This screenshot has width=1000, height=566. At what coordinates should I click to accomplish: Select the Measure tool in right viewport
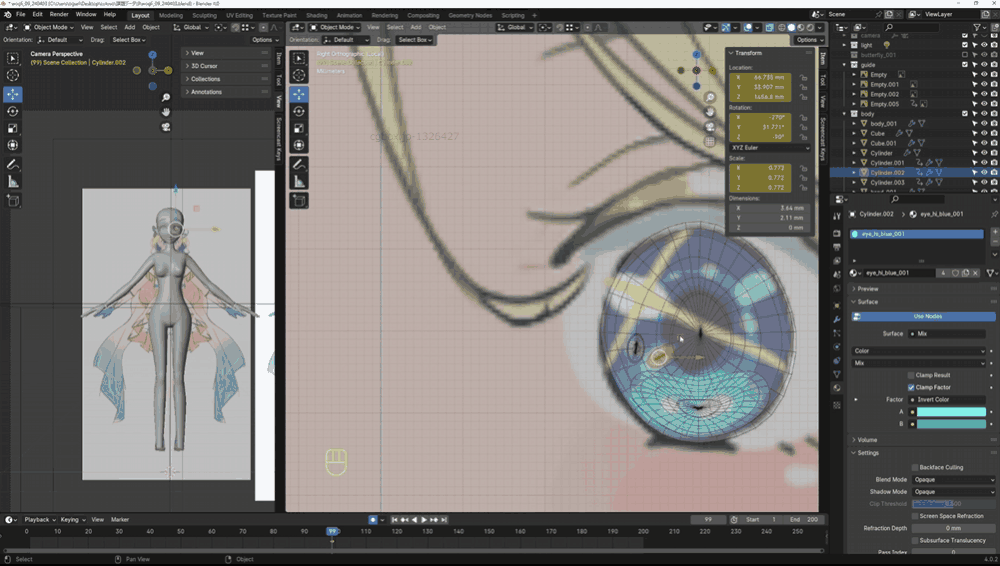[x=299, y=182]
